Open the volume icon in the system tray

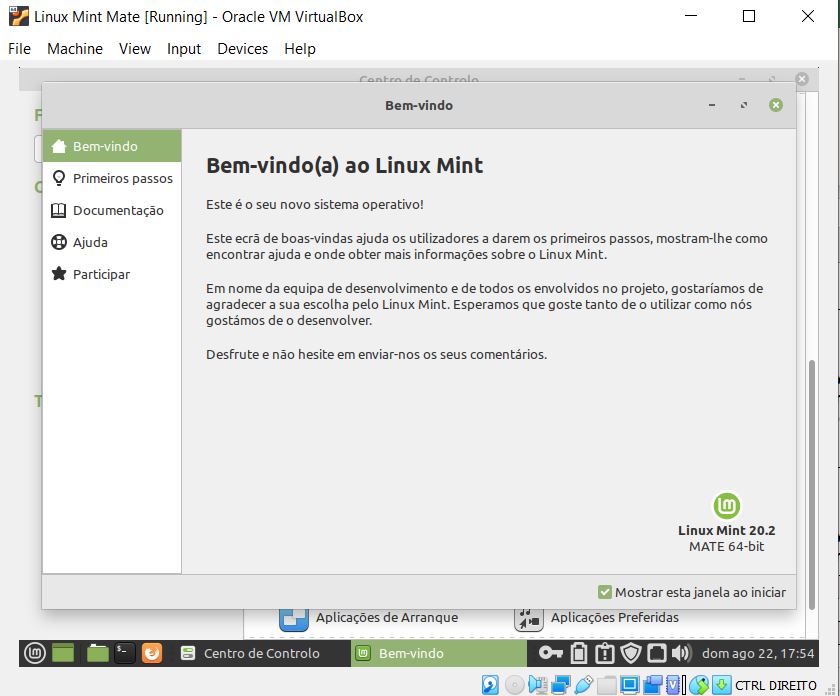point(682,653)
